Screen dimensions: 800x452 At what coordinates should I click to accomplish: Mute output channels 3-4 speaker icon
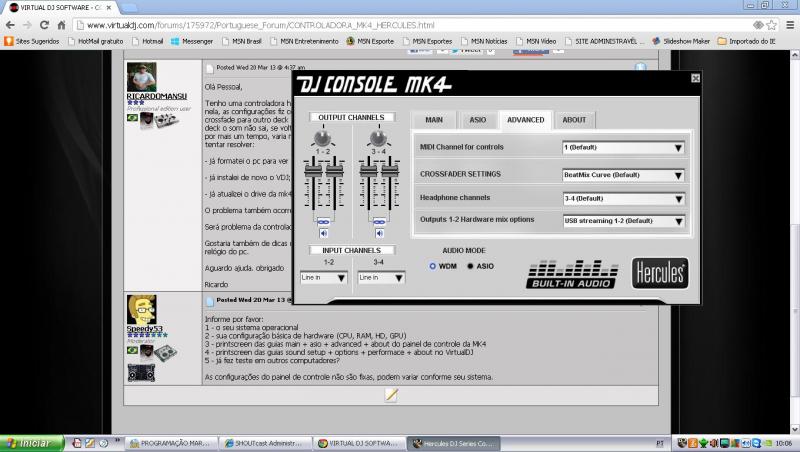379,233
